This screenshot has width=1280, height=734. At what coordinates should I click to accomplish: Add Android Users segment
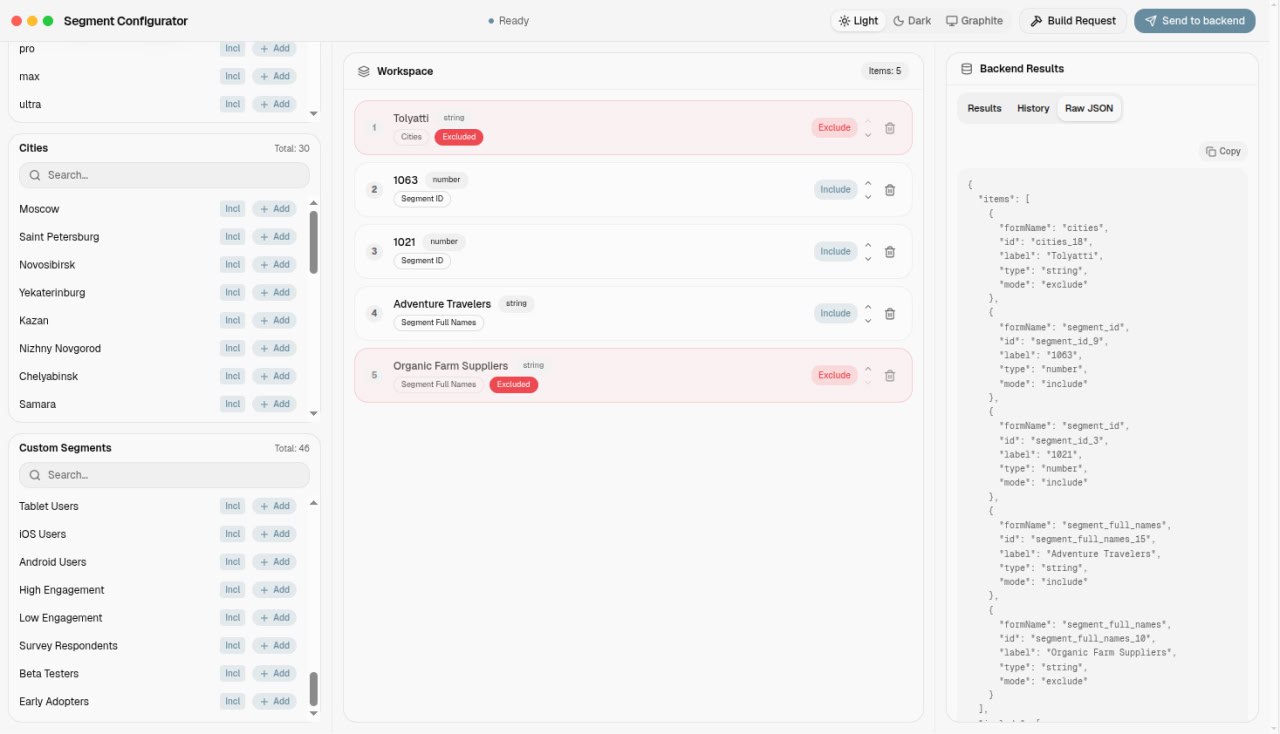[x=274, y=562]
